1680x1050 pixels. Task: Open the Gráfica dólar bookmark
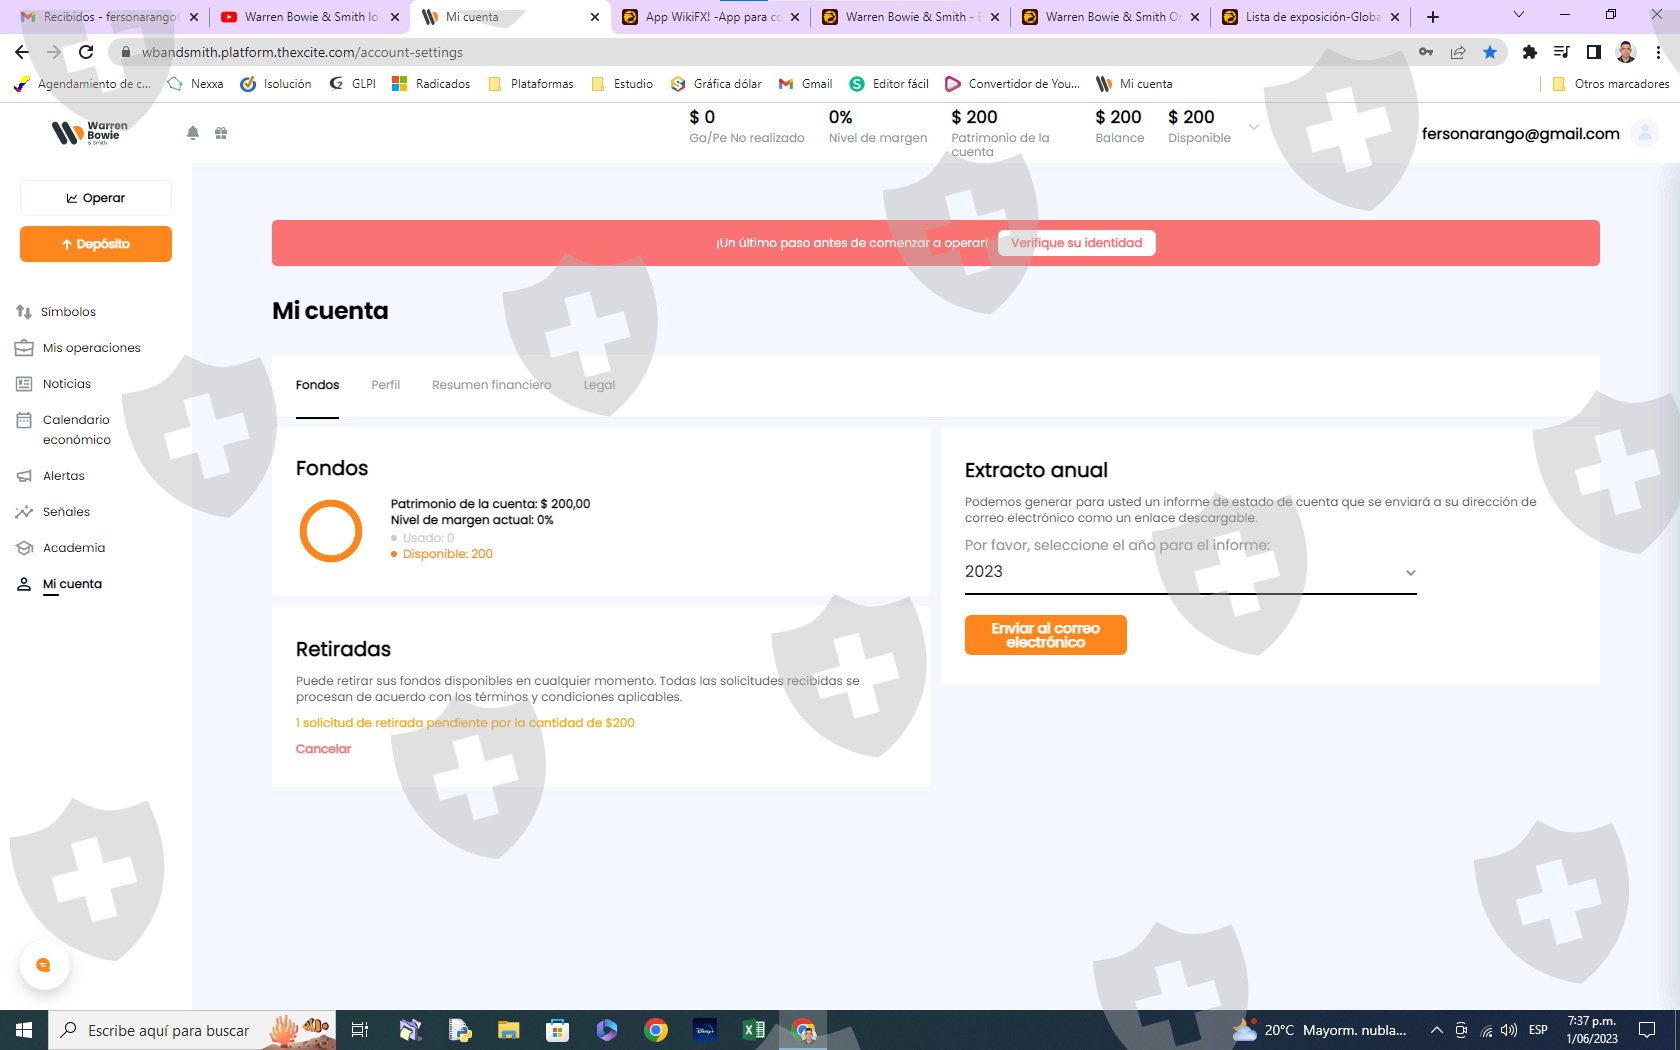(x=716, y=84)
